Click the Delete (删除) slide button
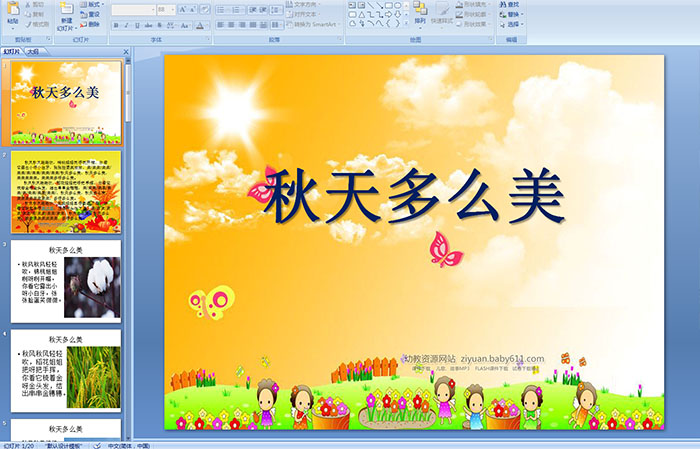The height and width of the screenshot is (449, 700). point(91,24)
